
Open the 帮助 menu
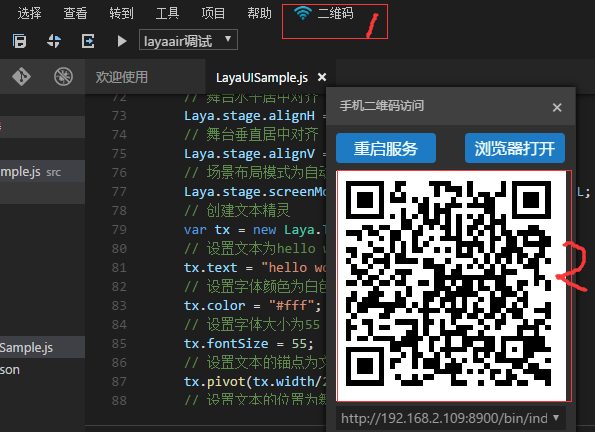(x=259, y=13)
